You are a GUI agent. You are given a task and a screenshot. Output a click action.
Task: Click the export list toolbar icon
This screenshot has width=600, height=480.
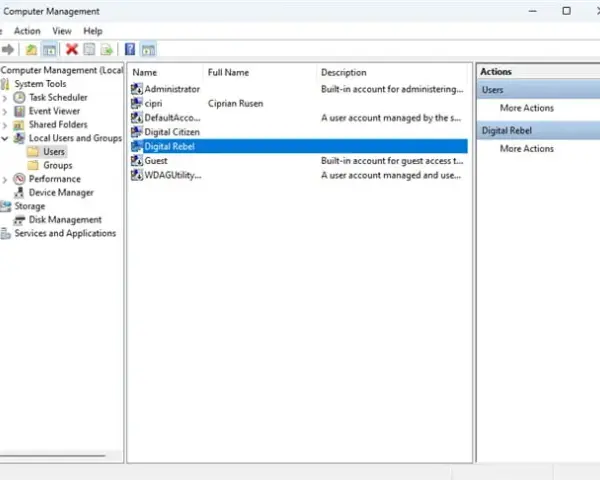point(107,49)
